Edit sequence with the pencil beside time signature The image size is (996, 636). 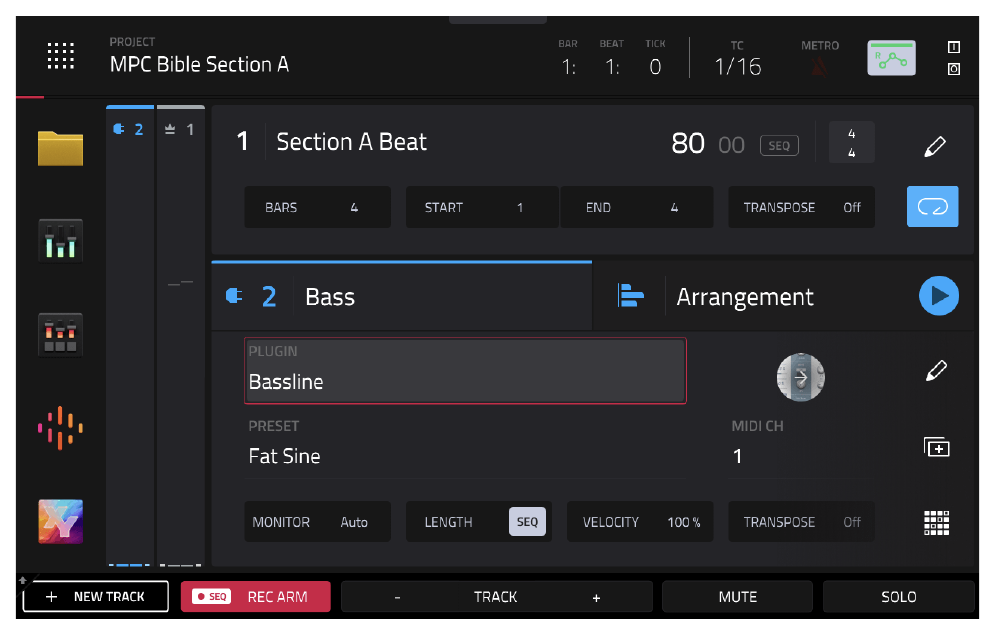[x=934, y=146]
